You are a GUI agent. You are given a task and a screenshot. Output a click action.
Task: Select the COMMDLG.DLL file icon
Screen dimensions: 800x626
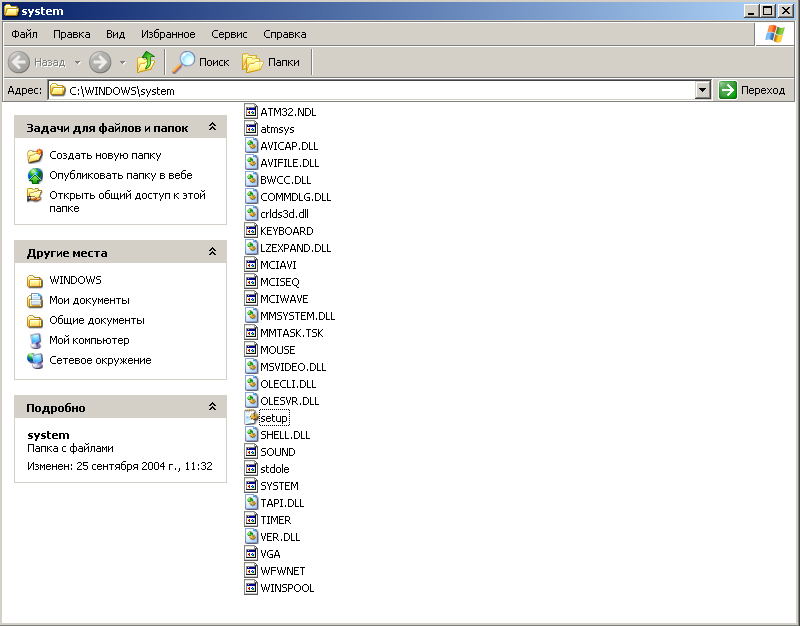[x=251, y=196]
